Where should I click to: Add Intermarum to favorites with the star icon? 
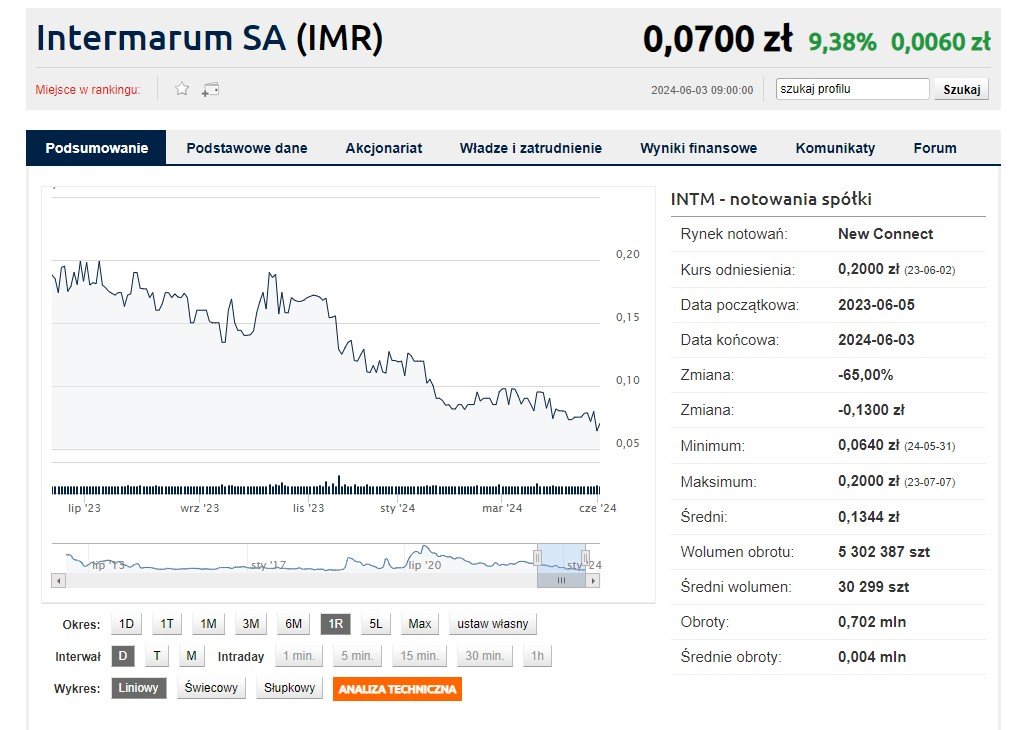click(x=182, y=89)
